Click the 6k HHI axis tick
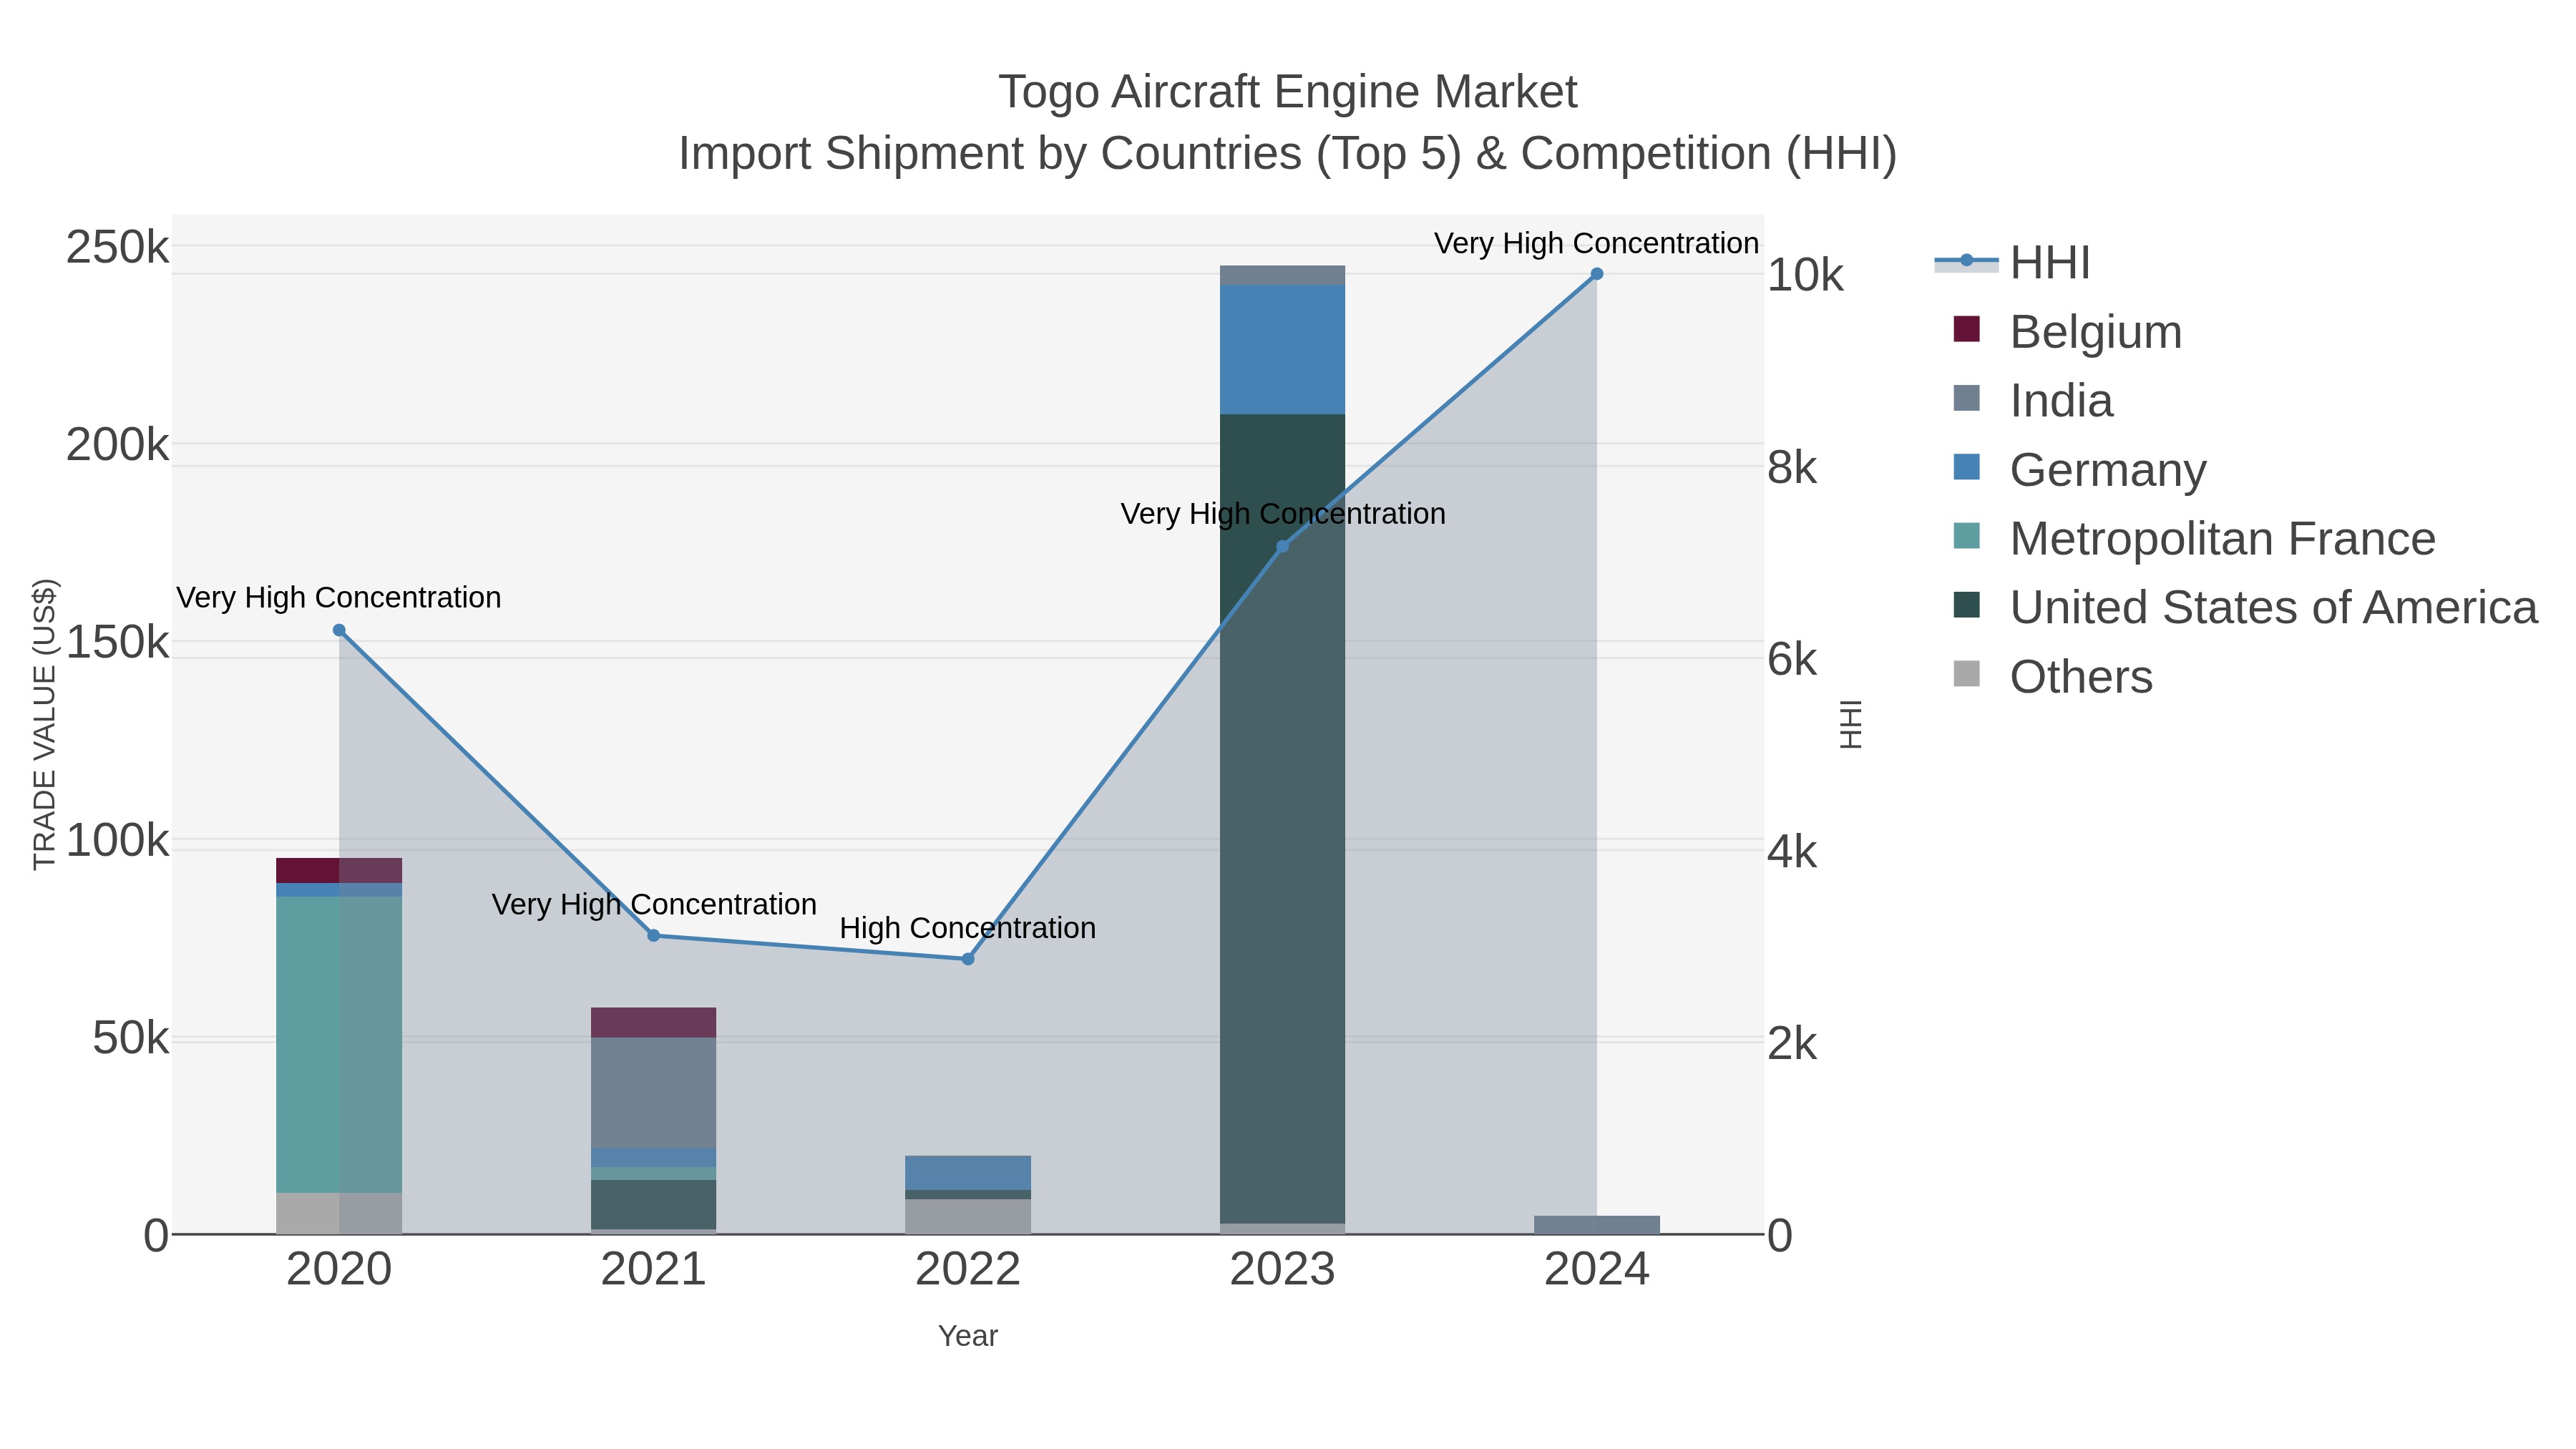The width and height of the screenshot is (2576, 1449). pos(1792,659)
